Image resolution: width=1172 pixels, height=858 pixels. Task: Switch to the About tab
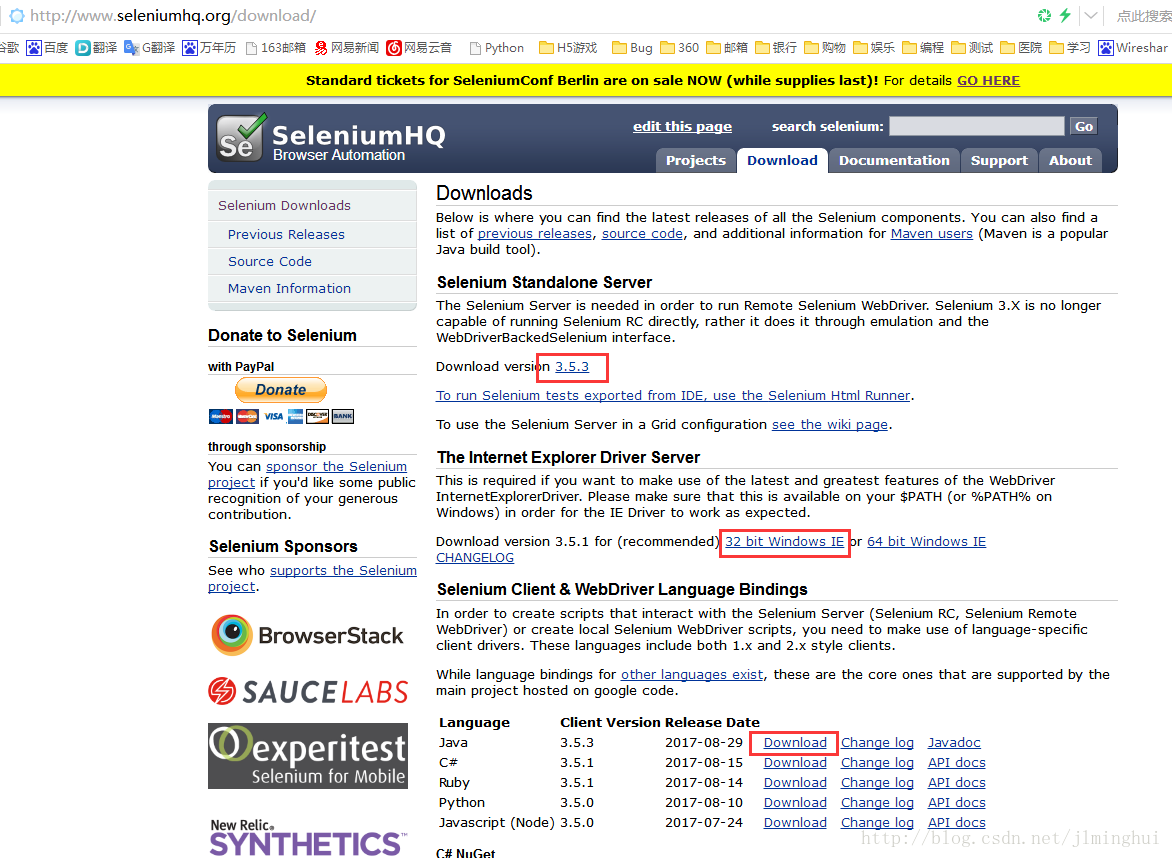(x=1070, y=160)
